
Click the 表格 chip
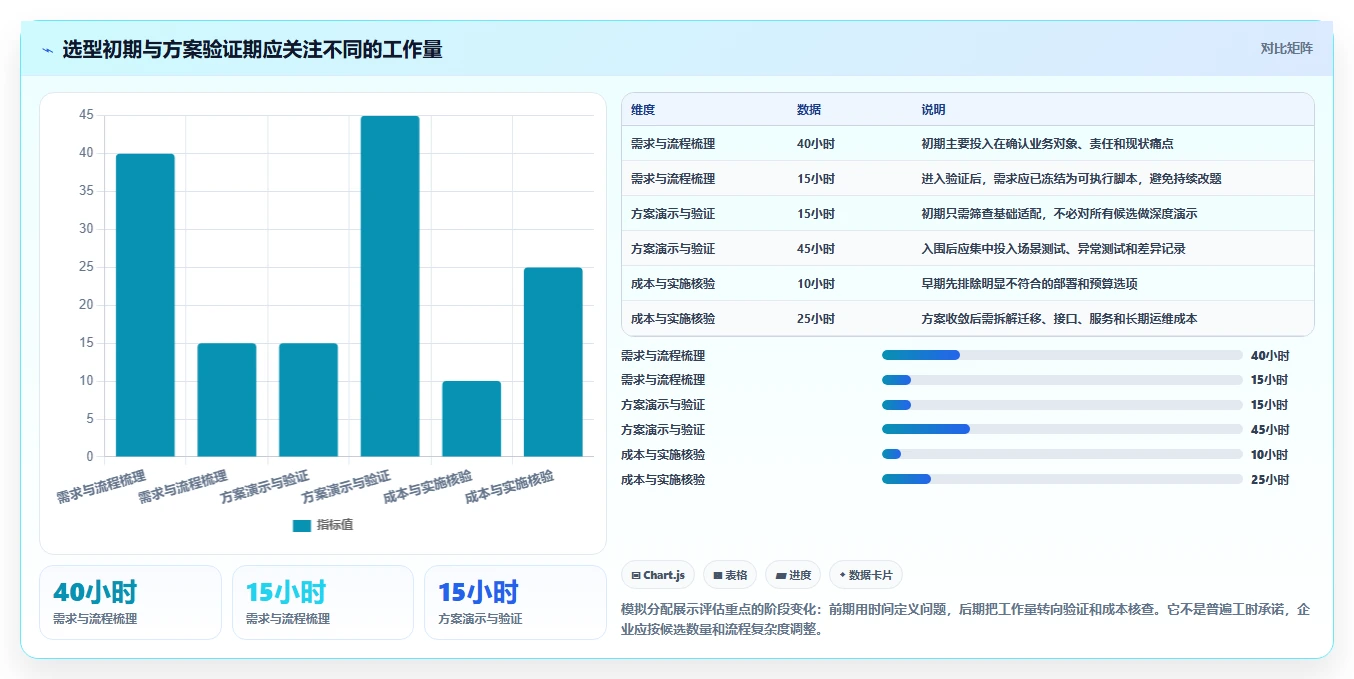pyautogui.click(x=730, y=575)
